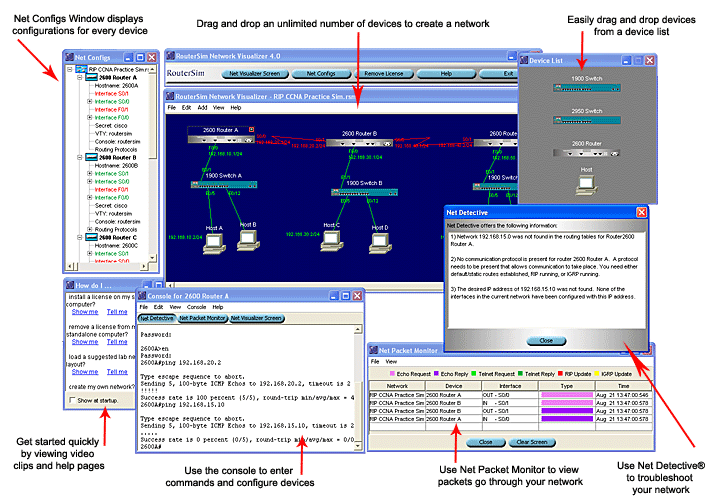Click the Help button in RouterSim toolbar

(x=446, y=73)
